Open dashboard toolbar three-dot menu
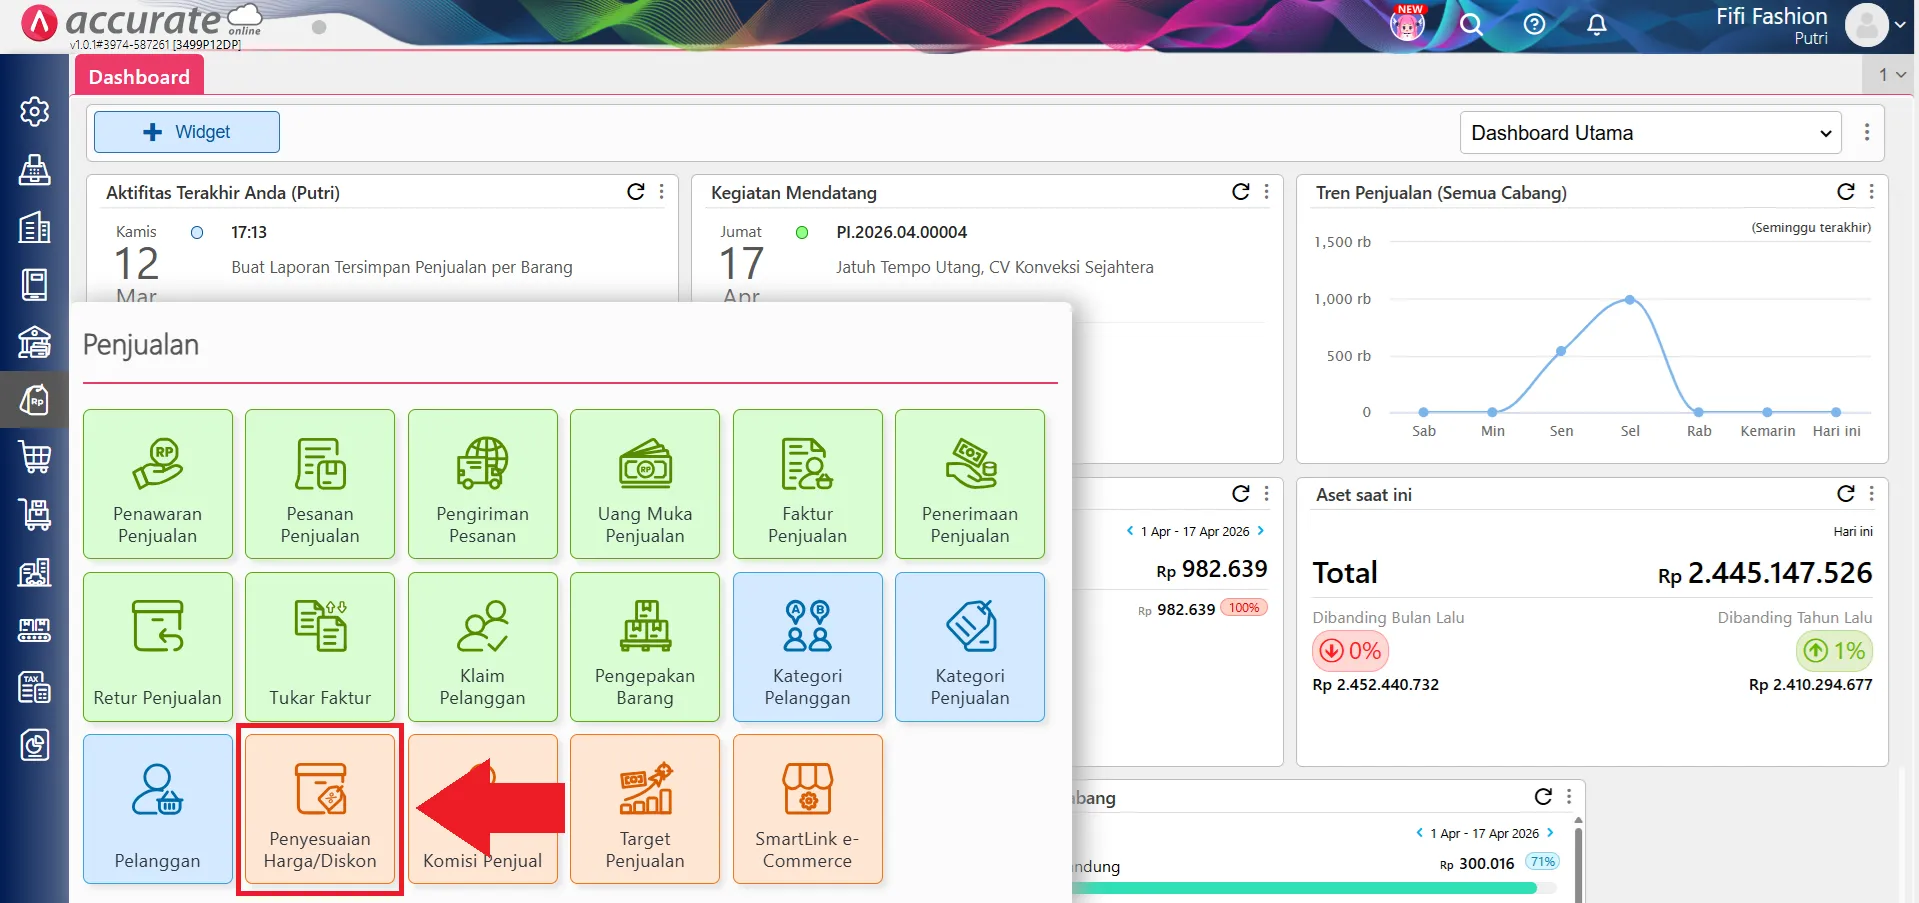The image size is (1919, 903). [x=1867, y=132]
